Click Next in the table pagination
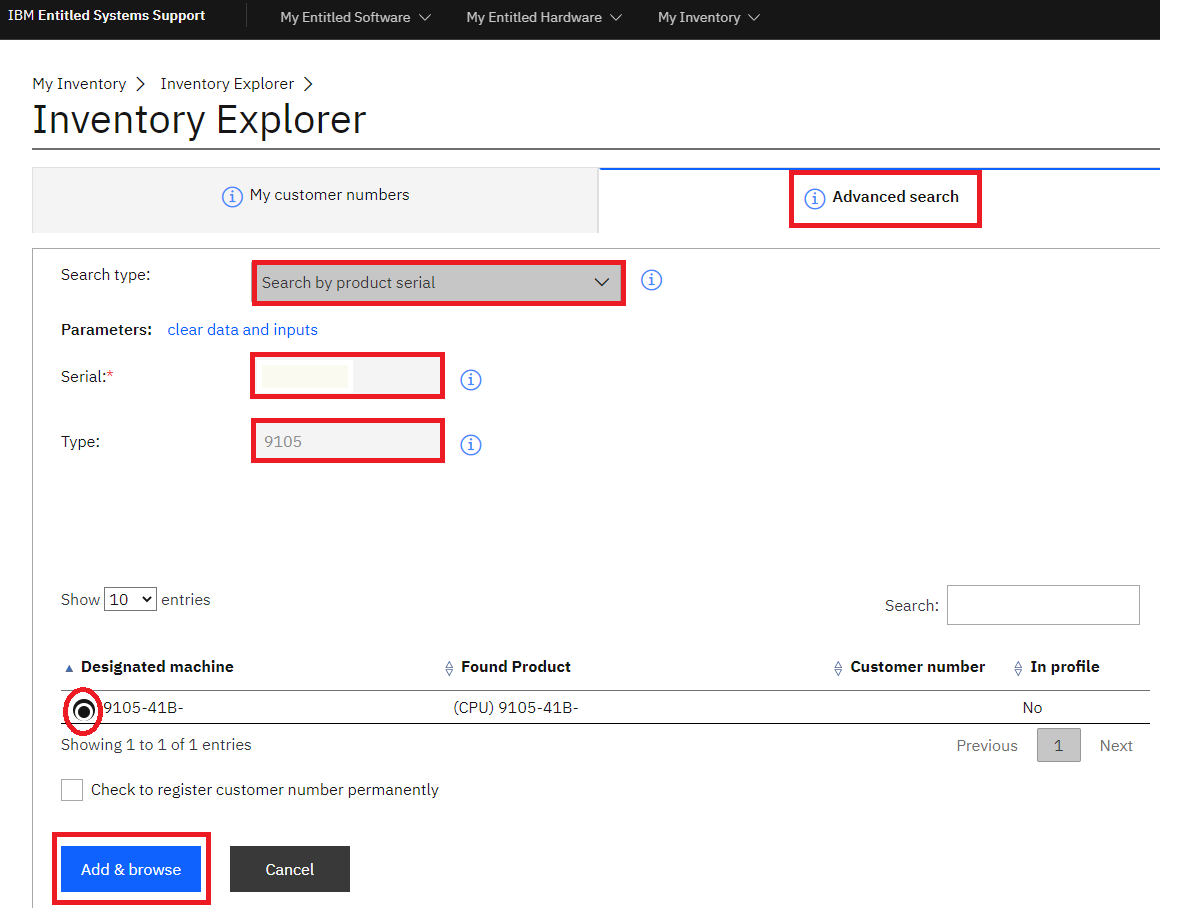 point(1116,745)
